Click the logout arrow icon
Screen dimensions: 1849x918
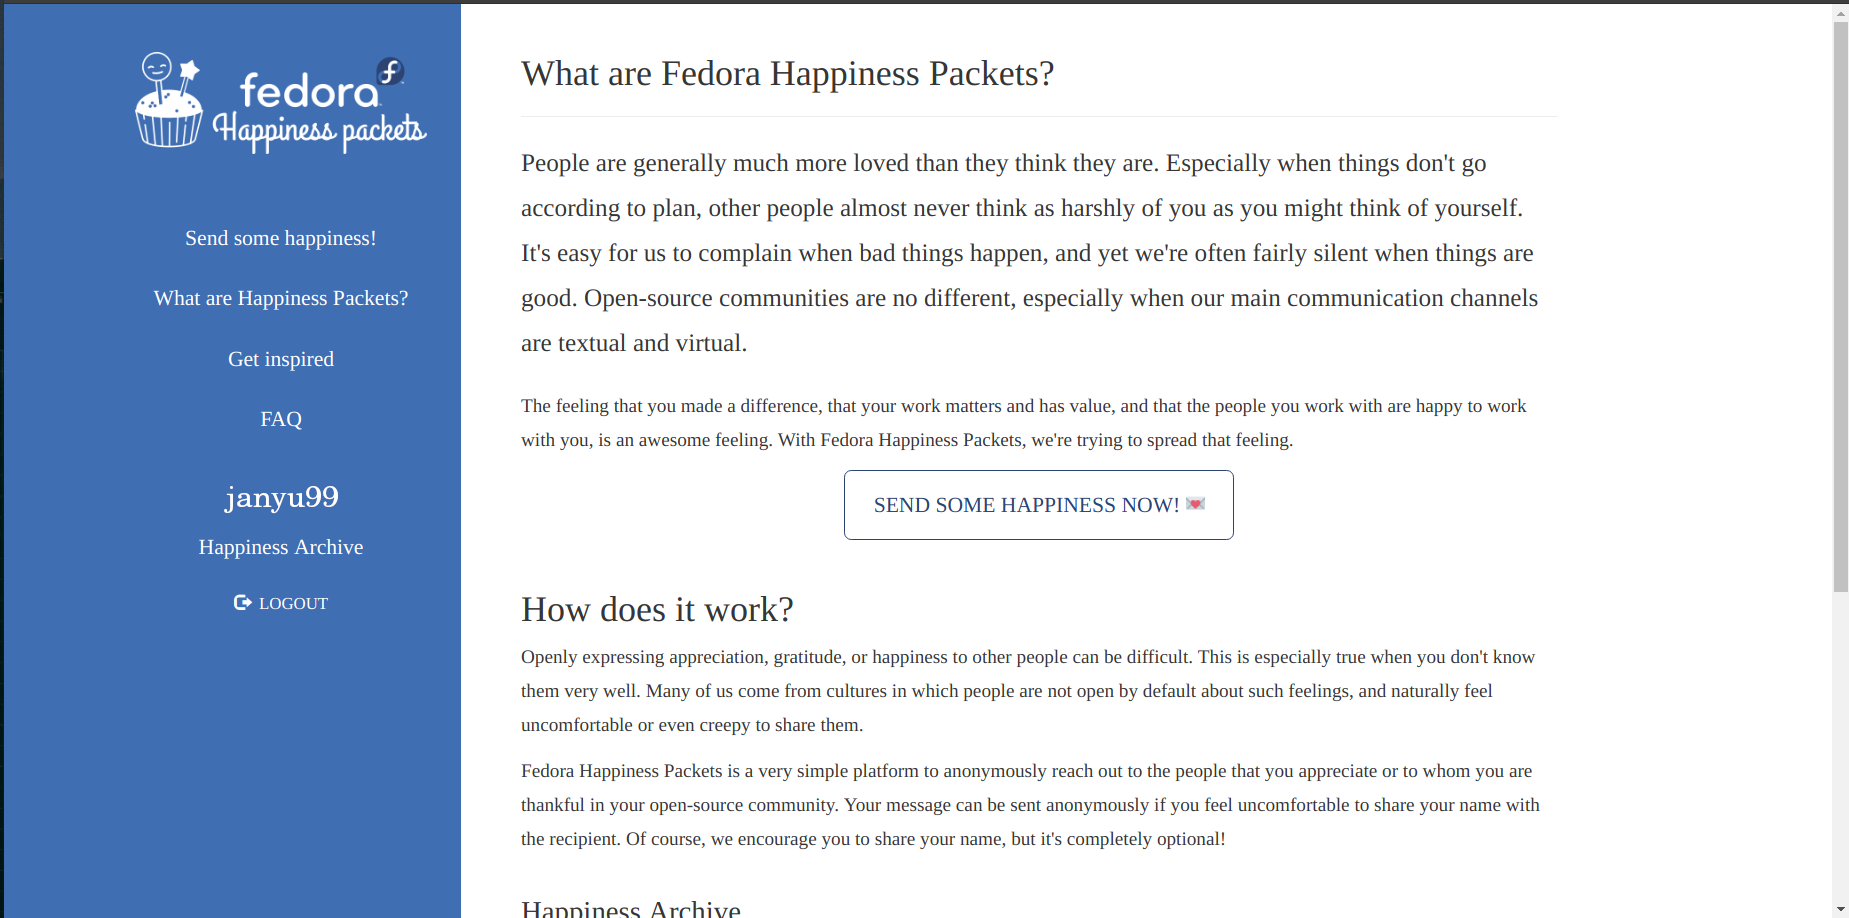pos(242,602)
